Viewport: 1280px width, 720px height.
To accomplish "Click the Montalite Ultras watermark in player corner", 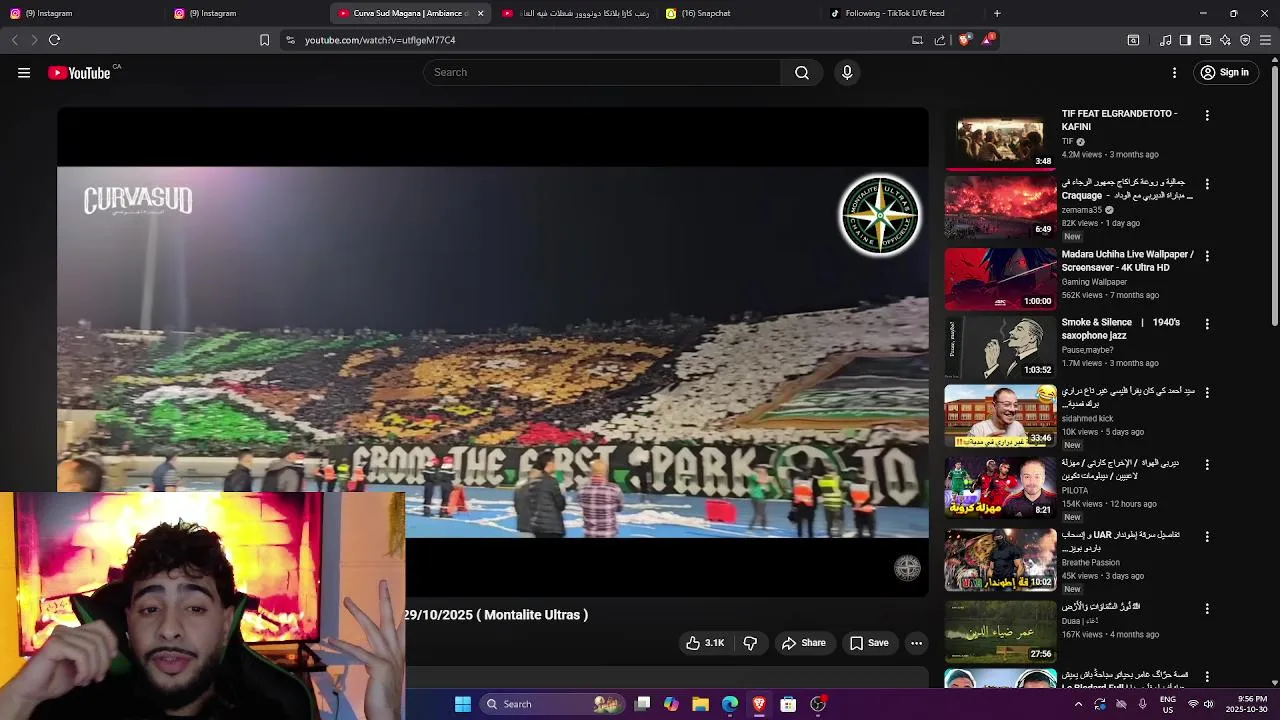I will 907,568.
